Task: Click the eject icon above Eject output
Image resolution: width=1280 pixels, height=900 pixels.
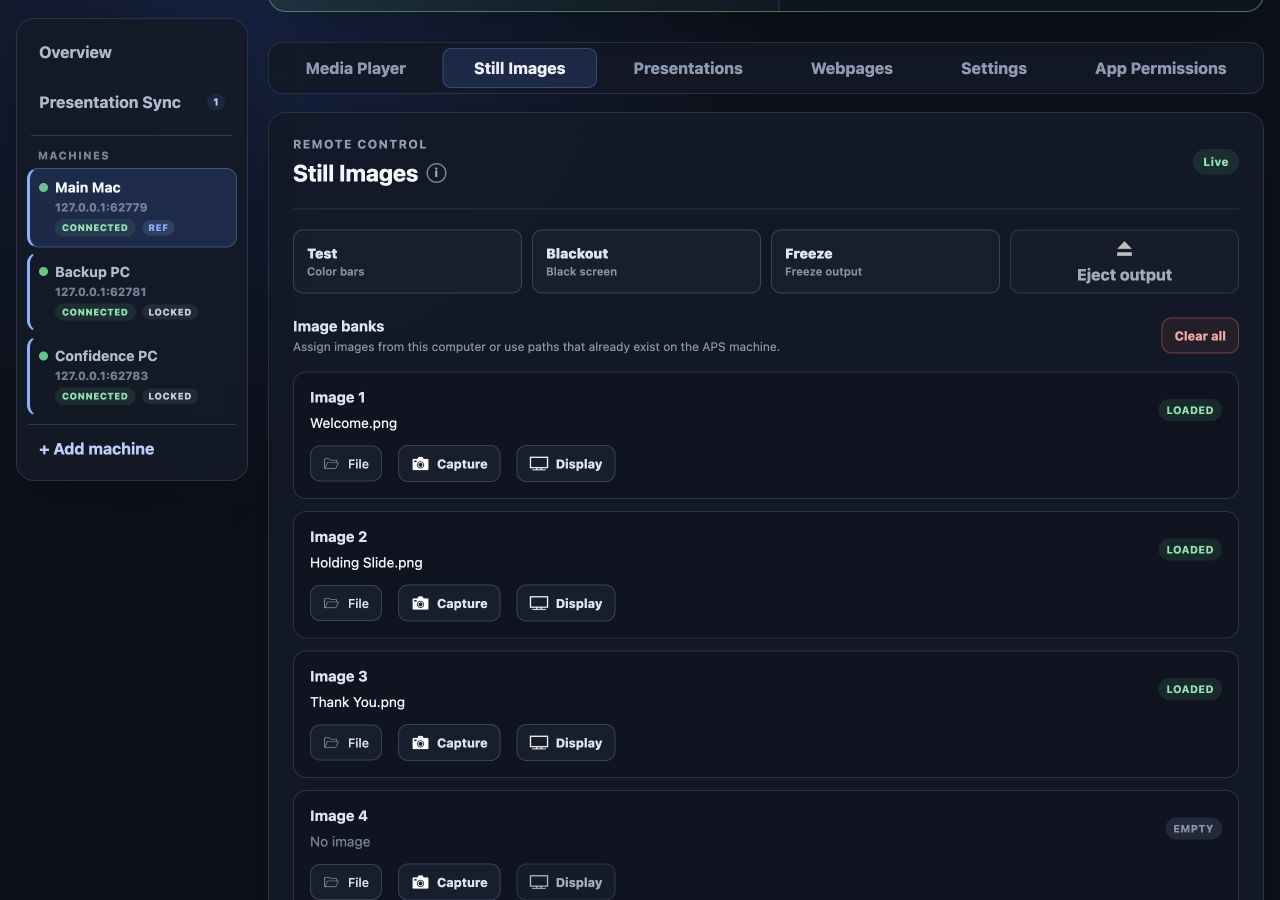Action: (1124, 248)
